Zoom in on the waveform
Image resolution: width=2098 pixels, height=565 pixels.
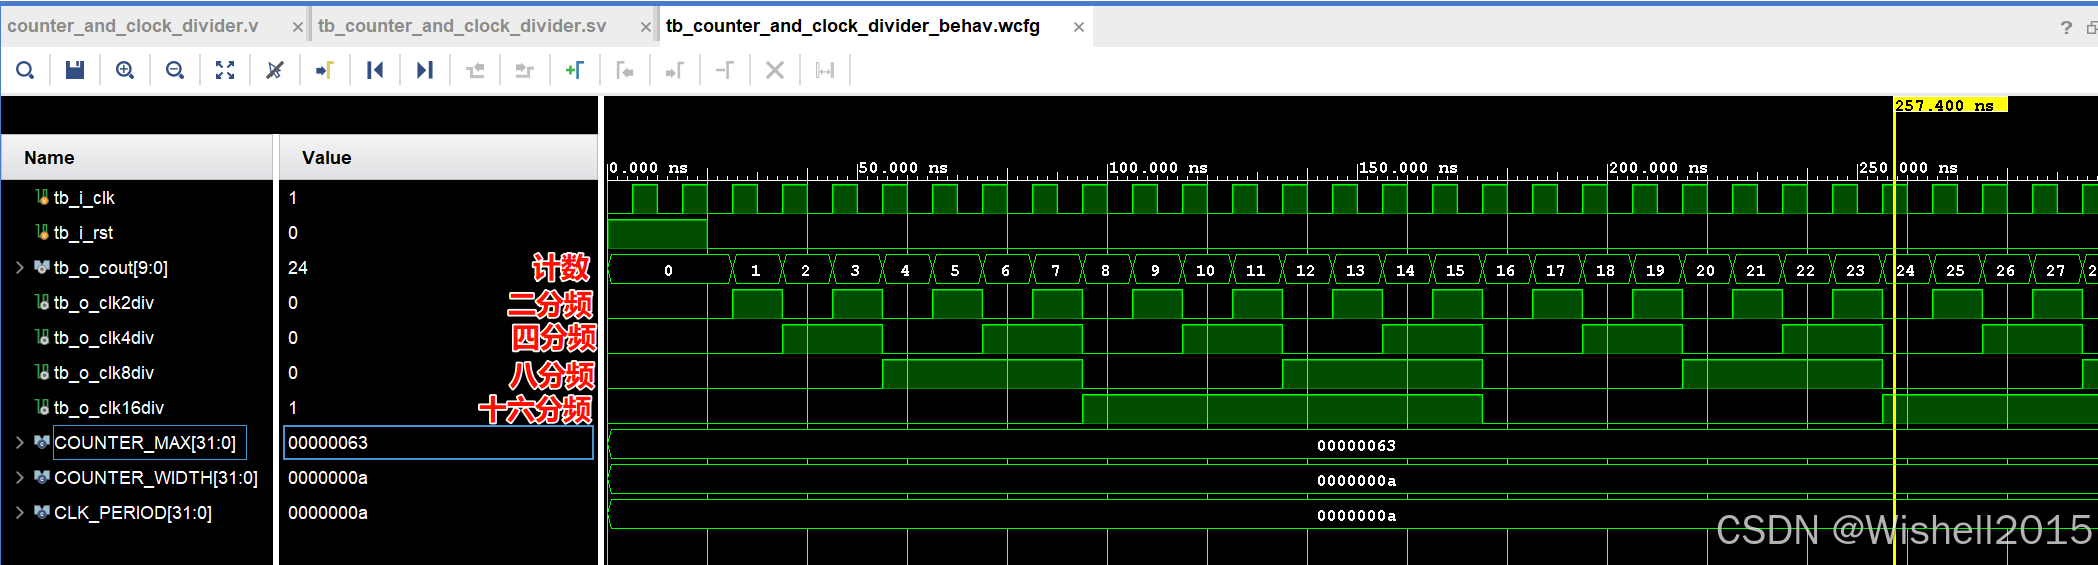coord(125,70)
